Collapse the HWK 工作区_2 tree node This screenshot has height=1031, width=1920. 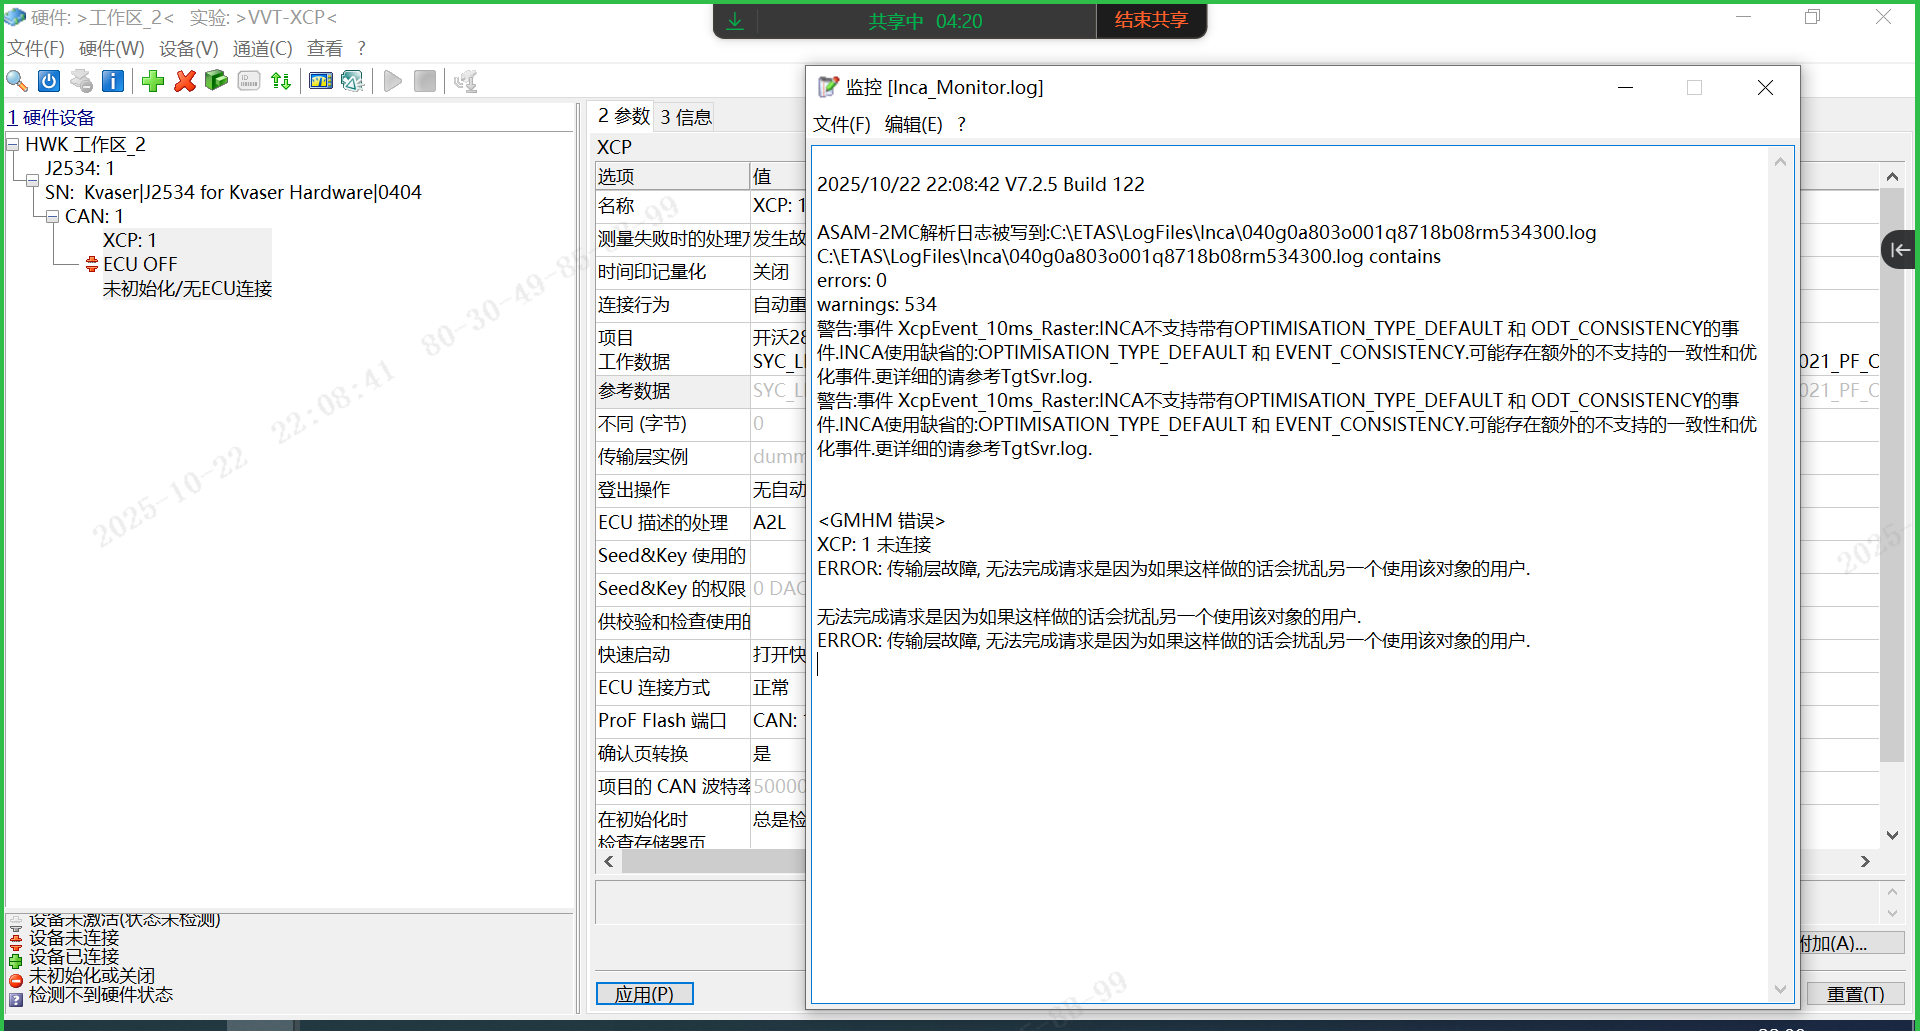point(13,145)
